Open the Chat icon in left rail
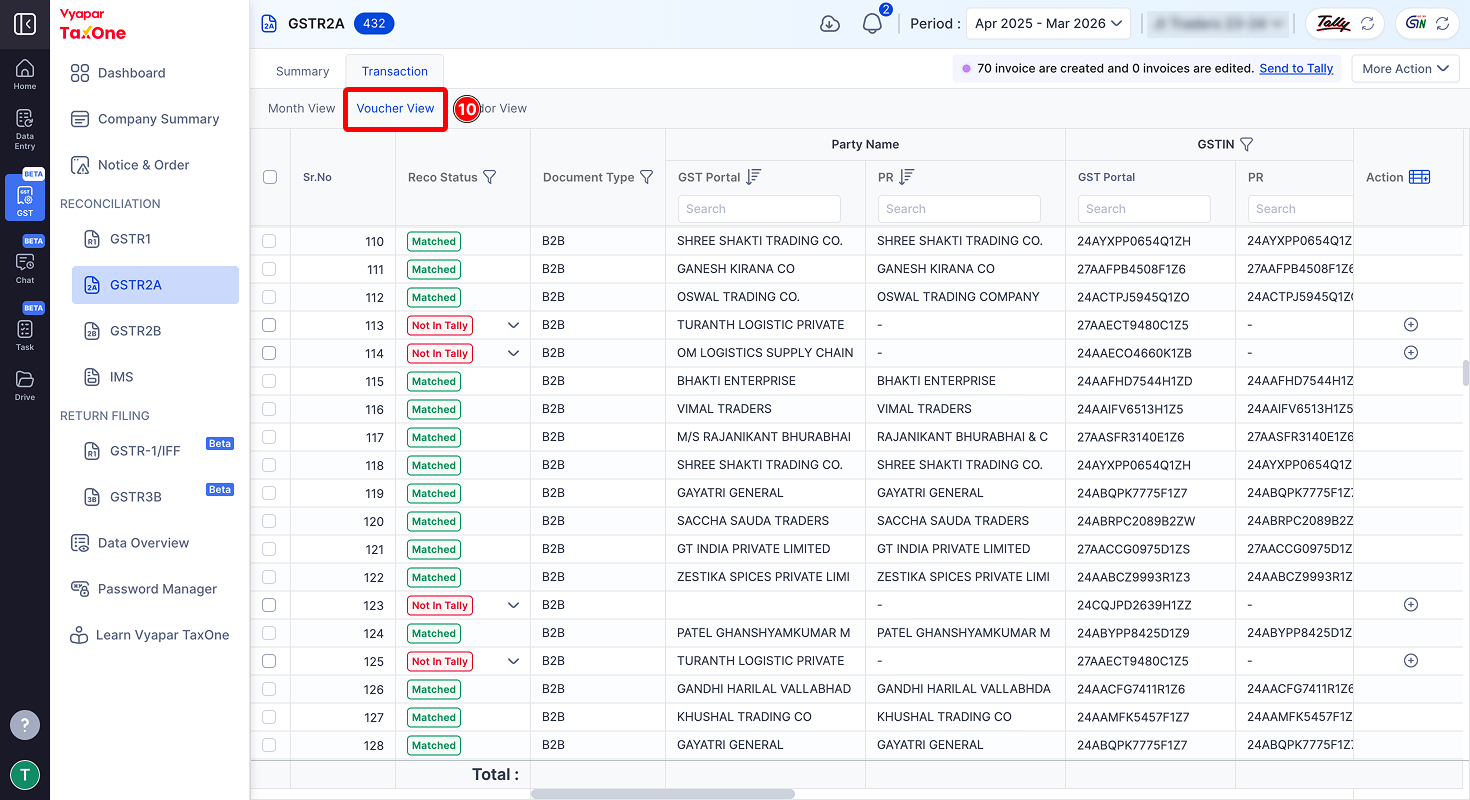Image resolution: width=1470 pixels, height=800 pixels. tap(25, 267)
